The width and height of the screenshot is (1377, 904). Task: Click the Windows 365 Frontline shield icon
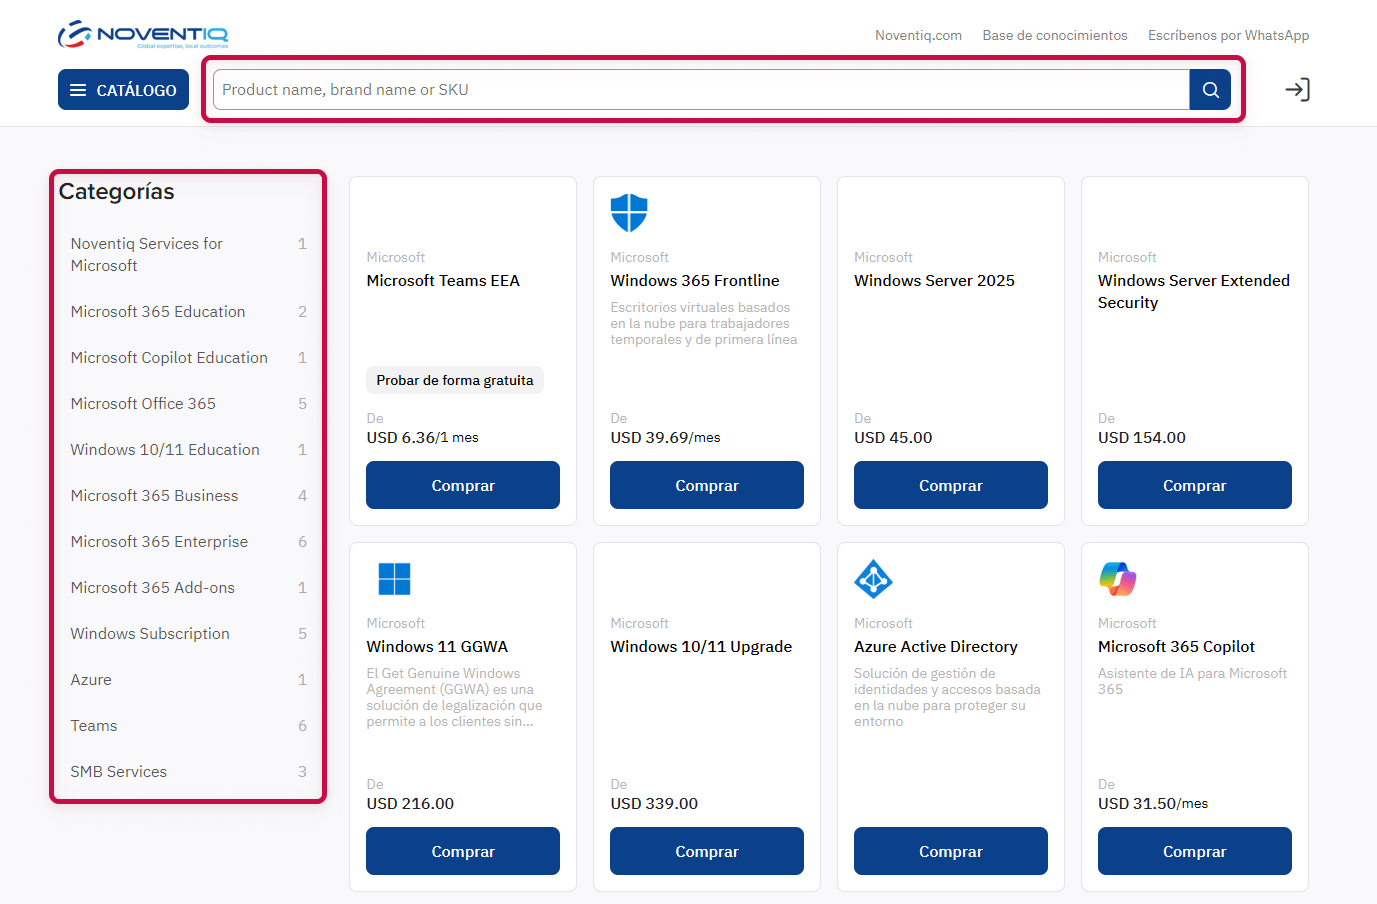(629, 213)
